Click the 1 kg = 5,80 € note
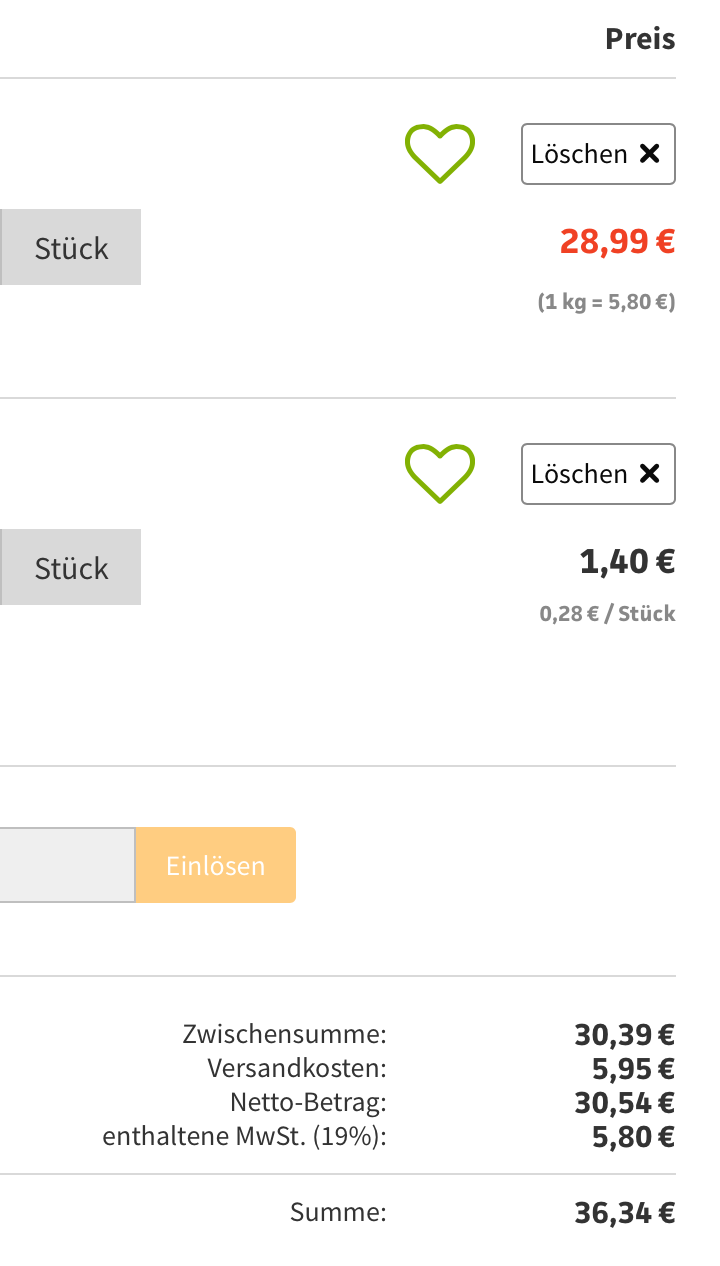The width and height of the screenshot is (720, 1266). [x=606, y=302]
